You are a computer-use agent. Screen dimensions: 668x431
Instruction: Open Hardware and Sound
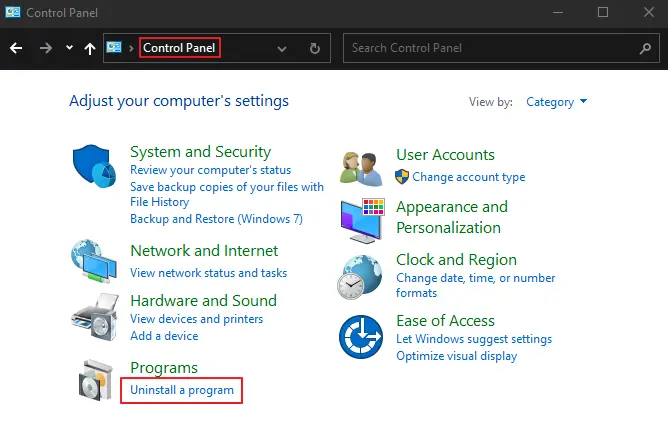click(x=203, y=300)
